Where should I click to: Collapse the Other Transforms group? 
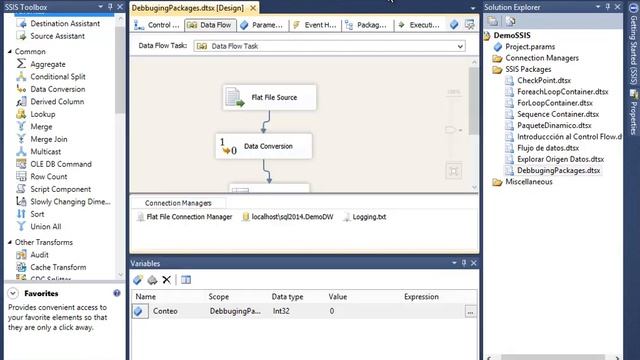tap(10, 242)
